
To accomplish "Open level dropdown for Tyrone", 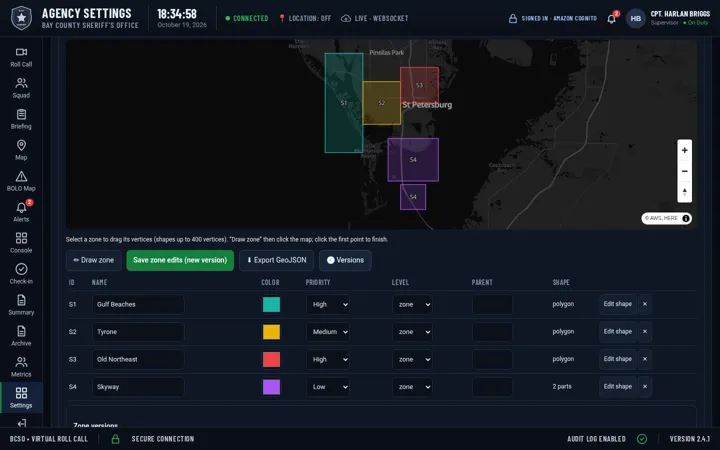I will (412, 332).
